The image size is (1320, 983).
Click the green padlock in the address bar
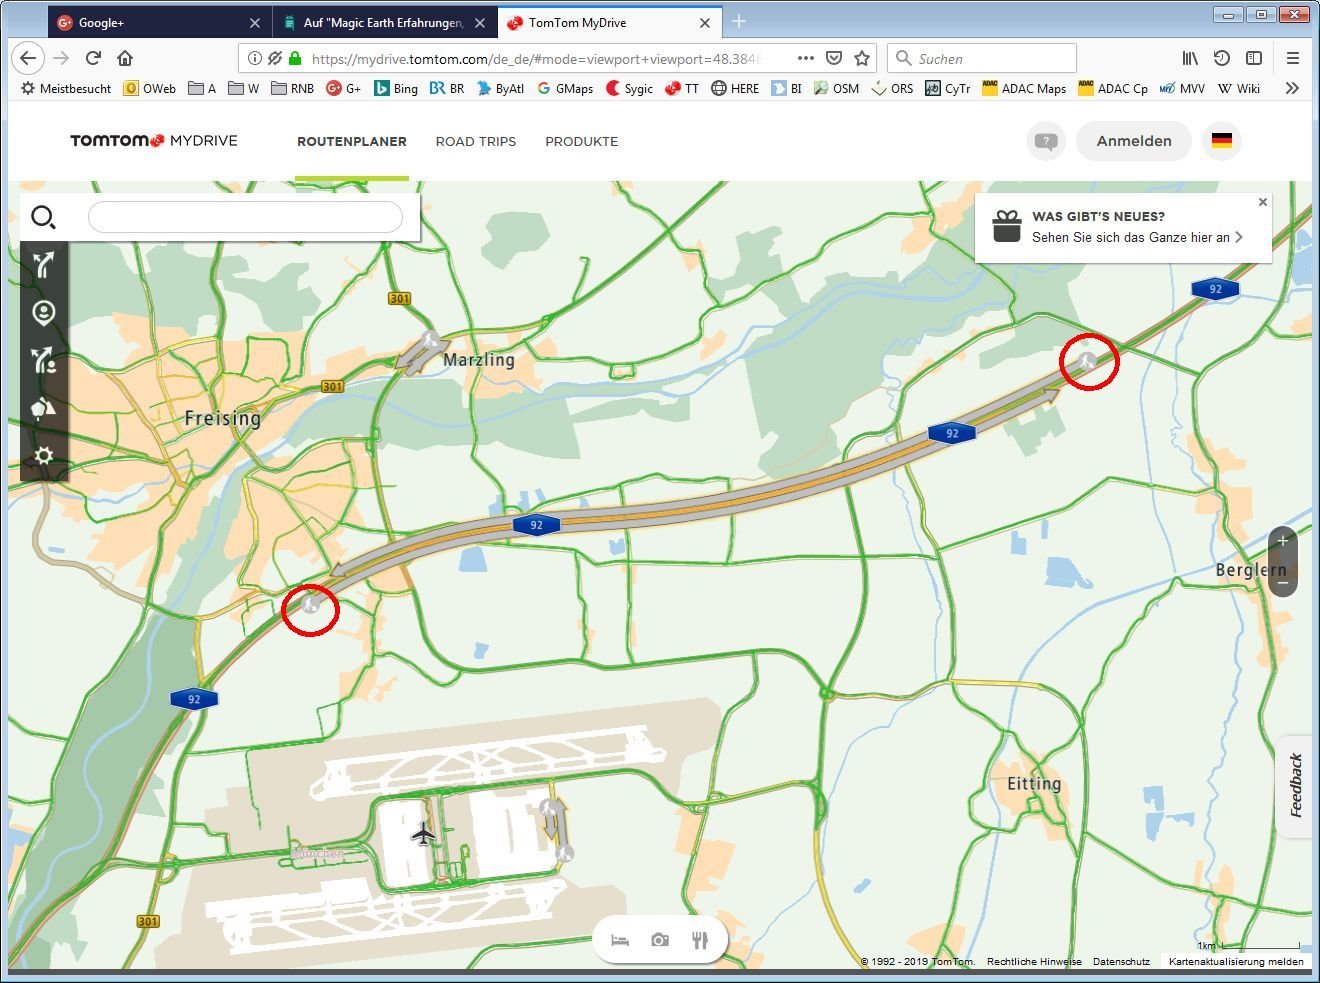coord(295,58)
